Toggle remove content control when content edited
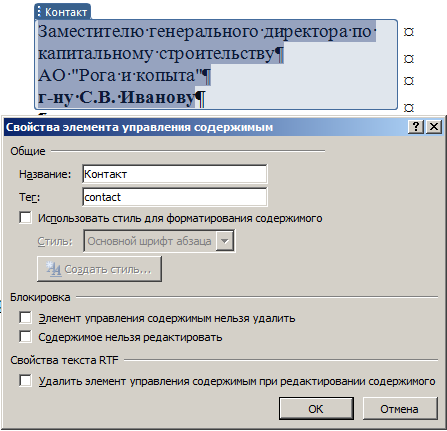447x431 pixels. click(26, 381)
